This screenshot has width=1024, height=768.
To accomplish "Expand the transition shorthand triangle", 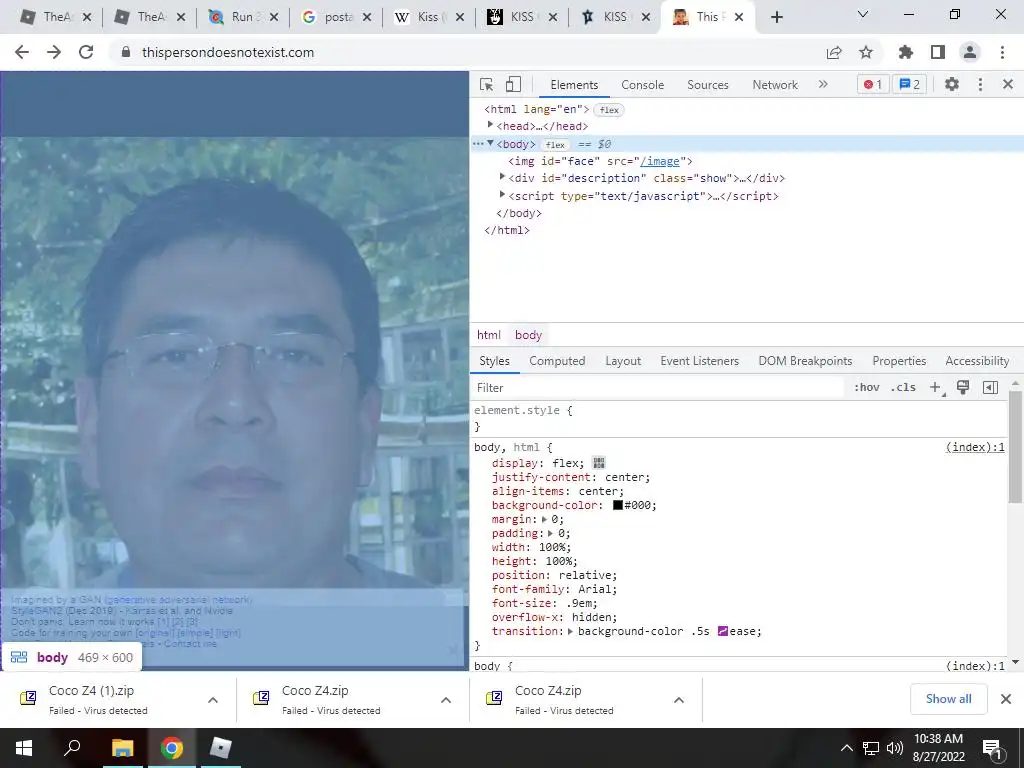I will [x=570, y=632].
